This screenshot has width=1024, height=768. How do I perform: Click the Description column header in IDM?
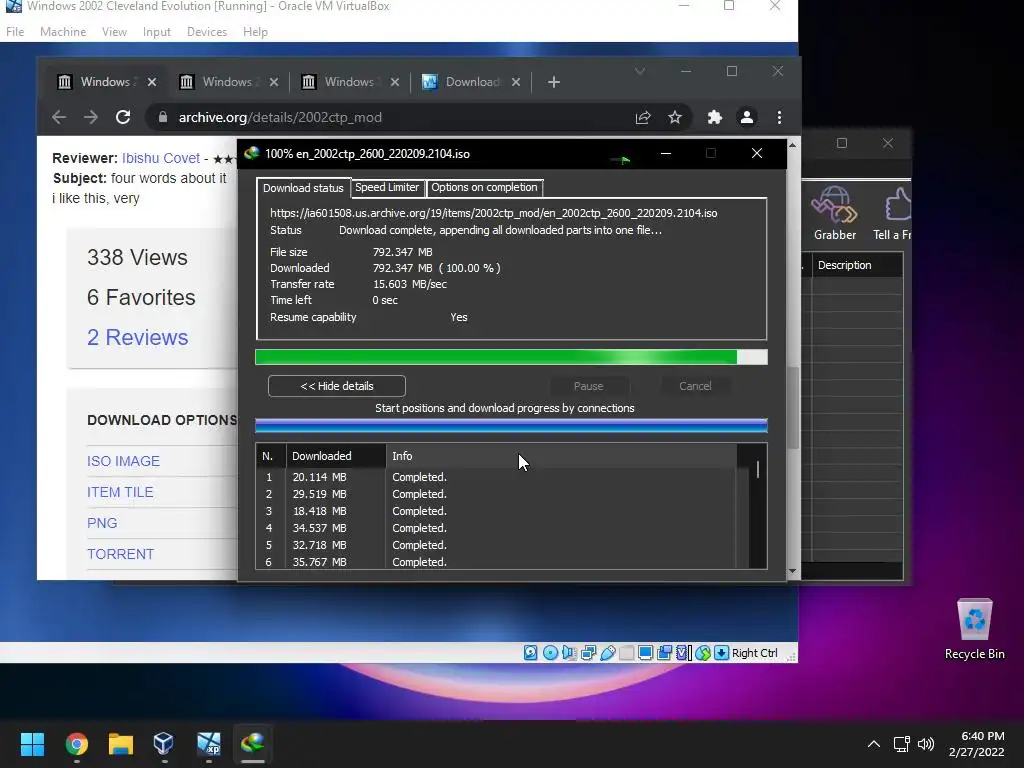[x=857, y=265]
